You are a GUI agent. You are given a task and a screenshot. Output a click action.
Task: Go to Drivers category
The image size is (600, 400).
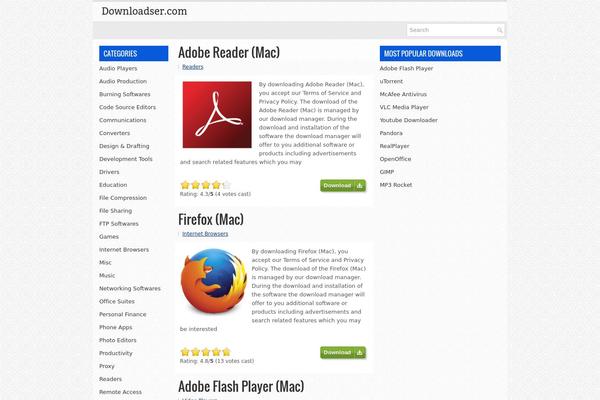pos(109,172)
